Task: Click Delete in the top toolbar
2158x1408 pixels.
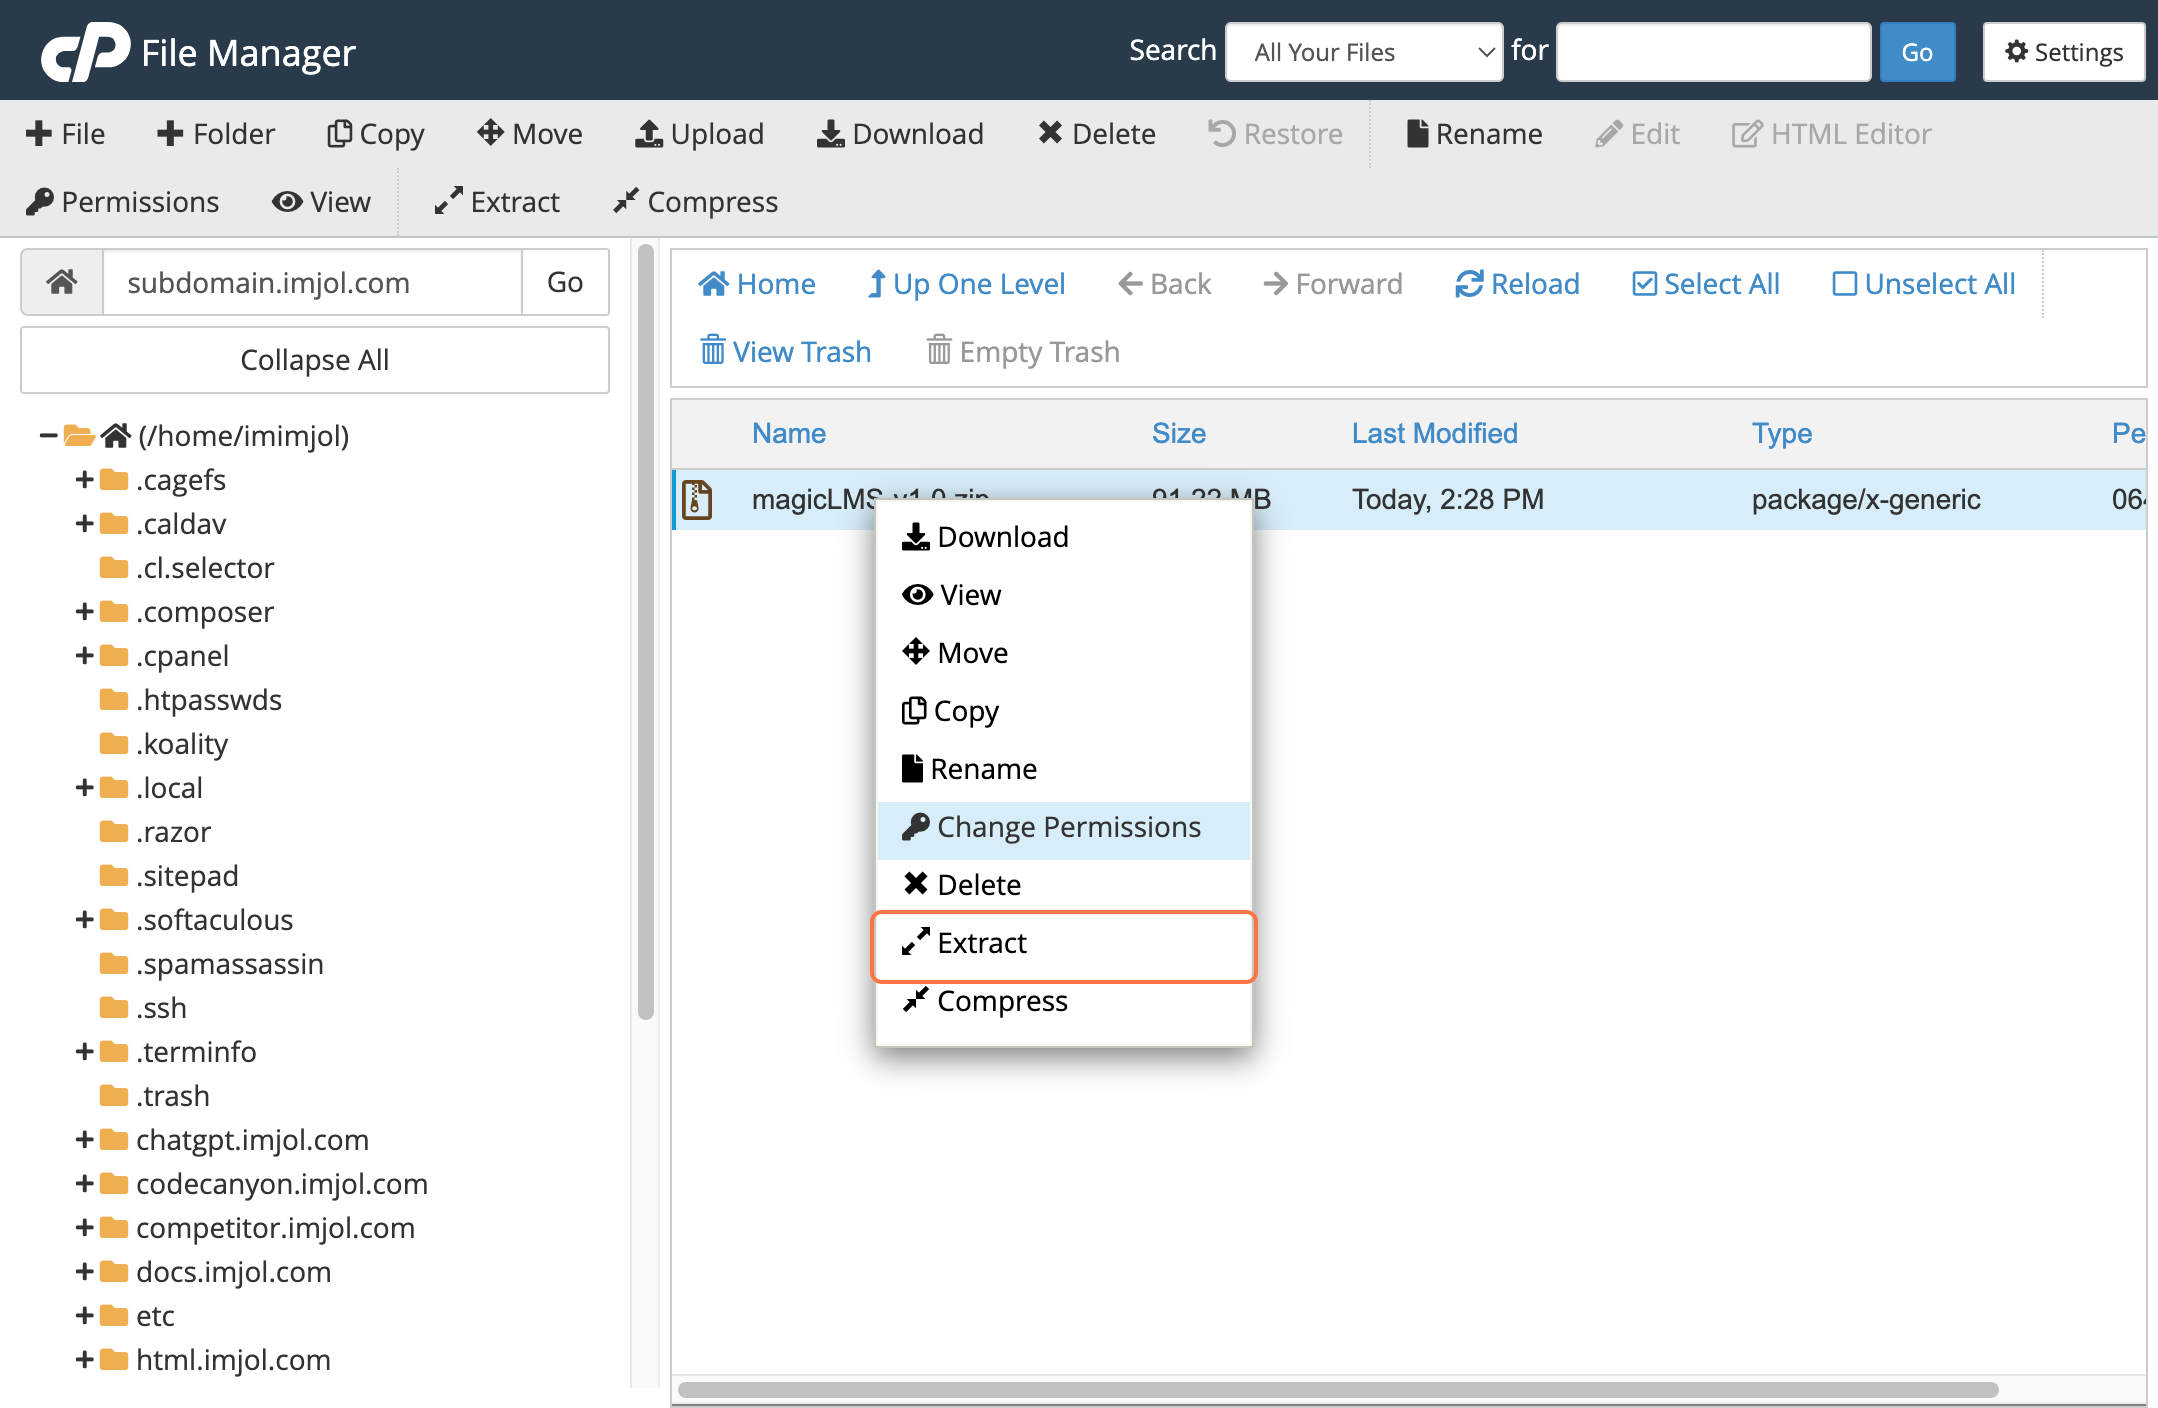Action: pos(1097,134)
